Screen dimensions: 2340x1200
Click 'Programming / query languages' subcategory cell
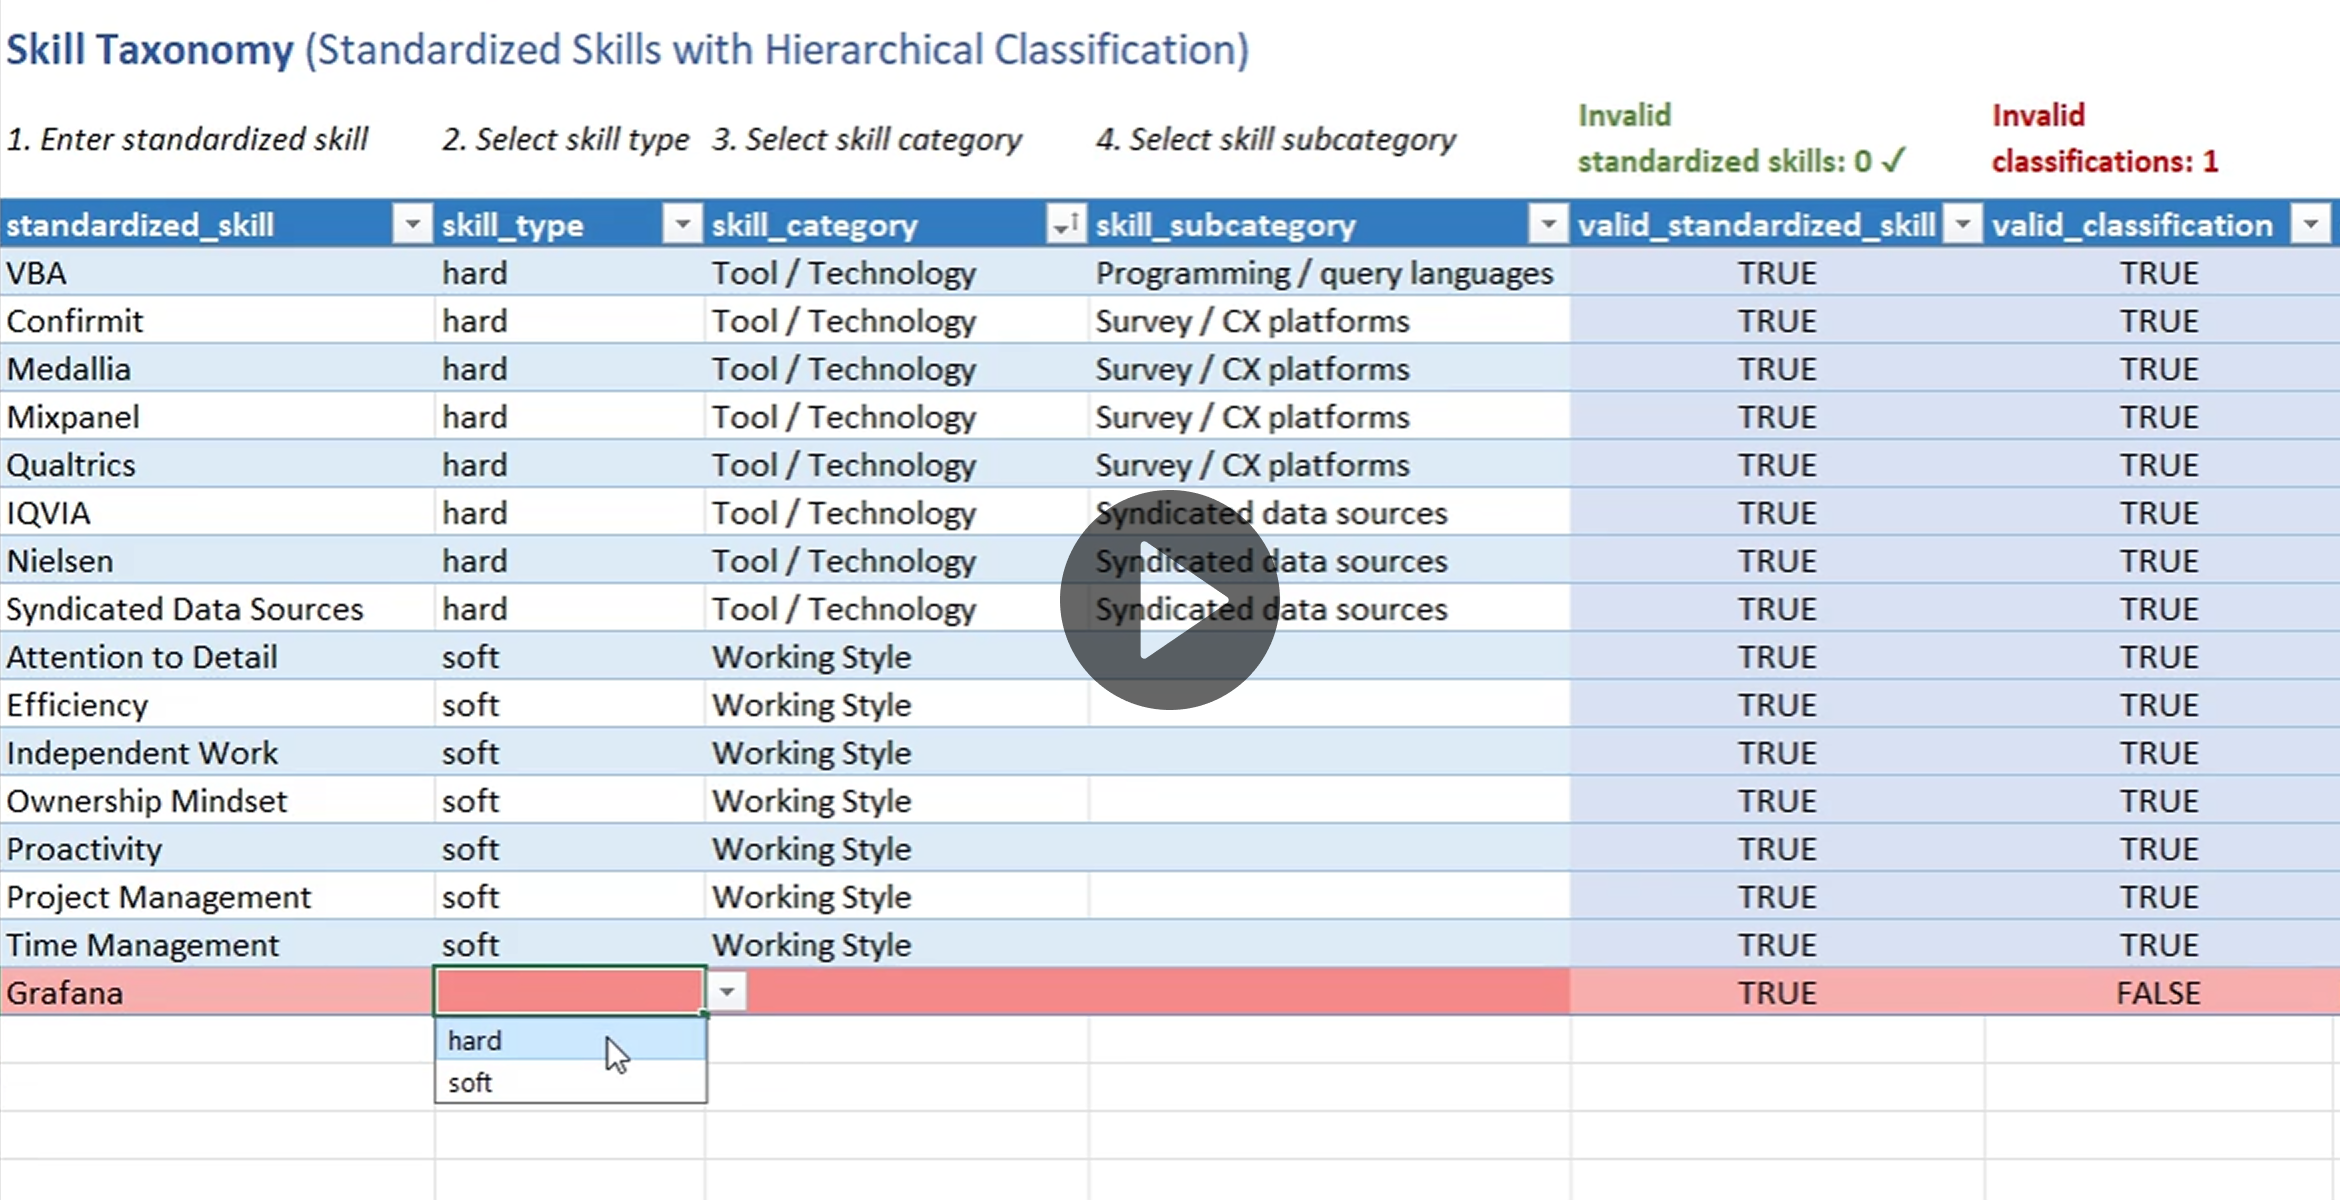pos(1329,273)
